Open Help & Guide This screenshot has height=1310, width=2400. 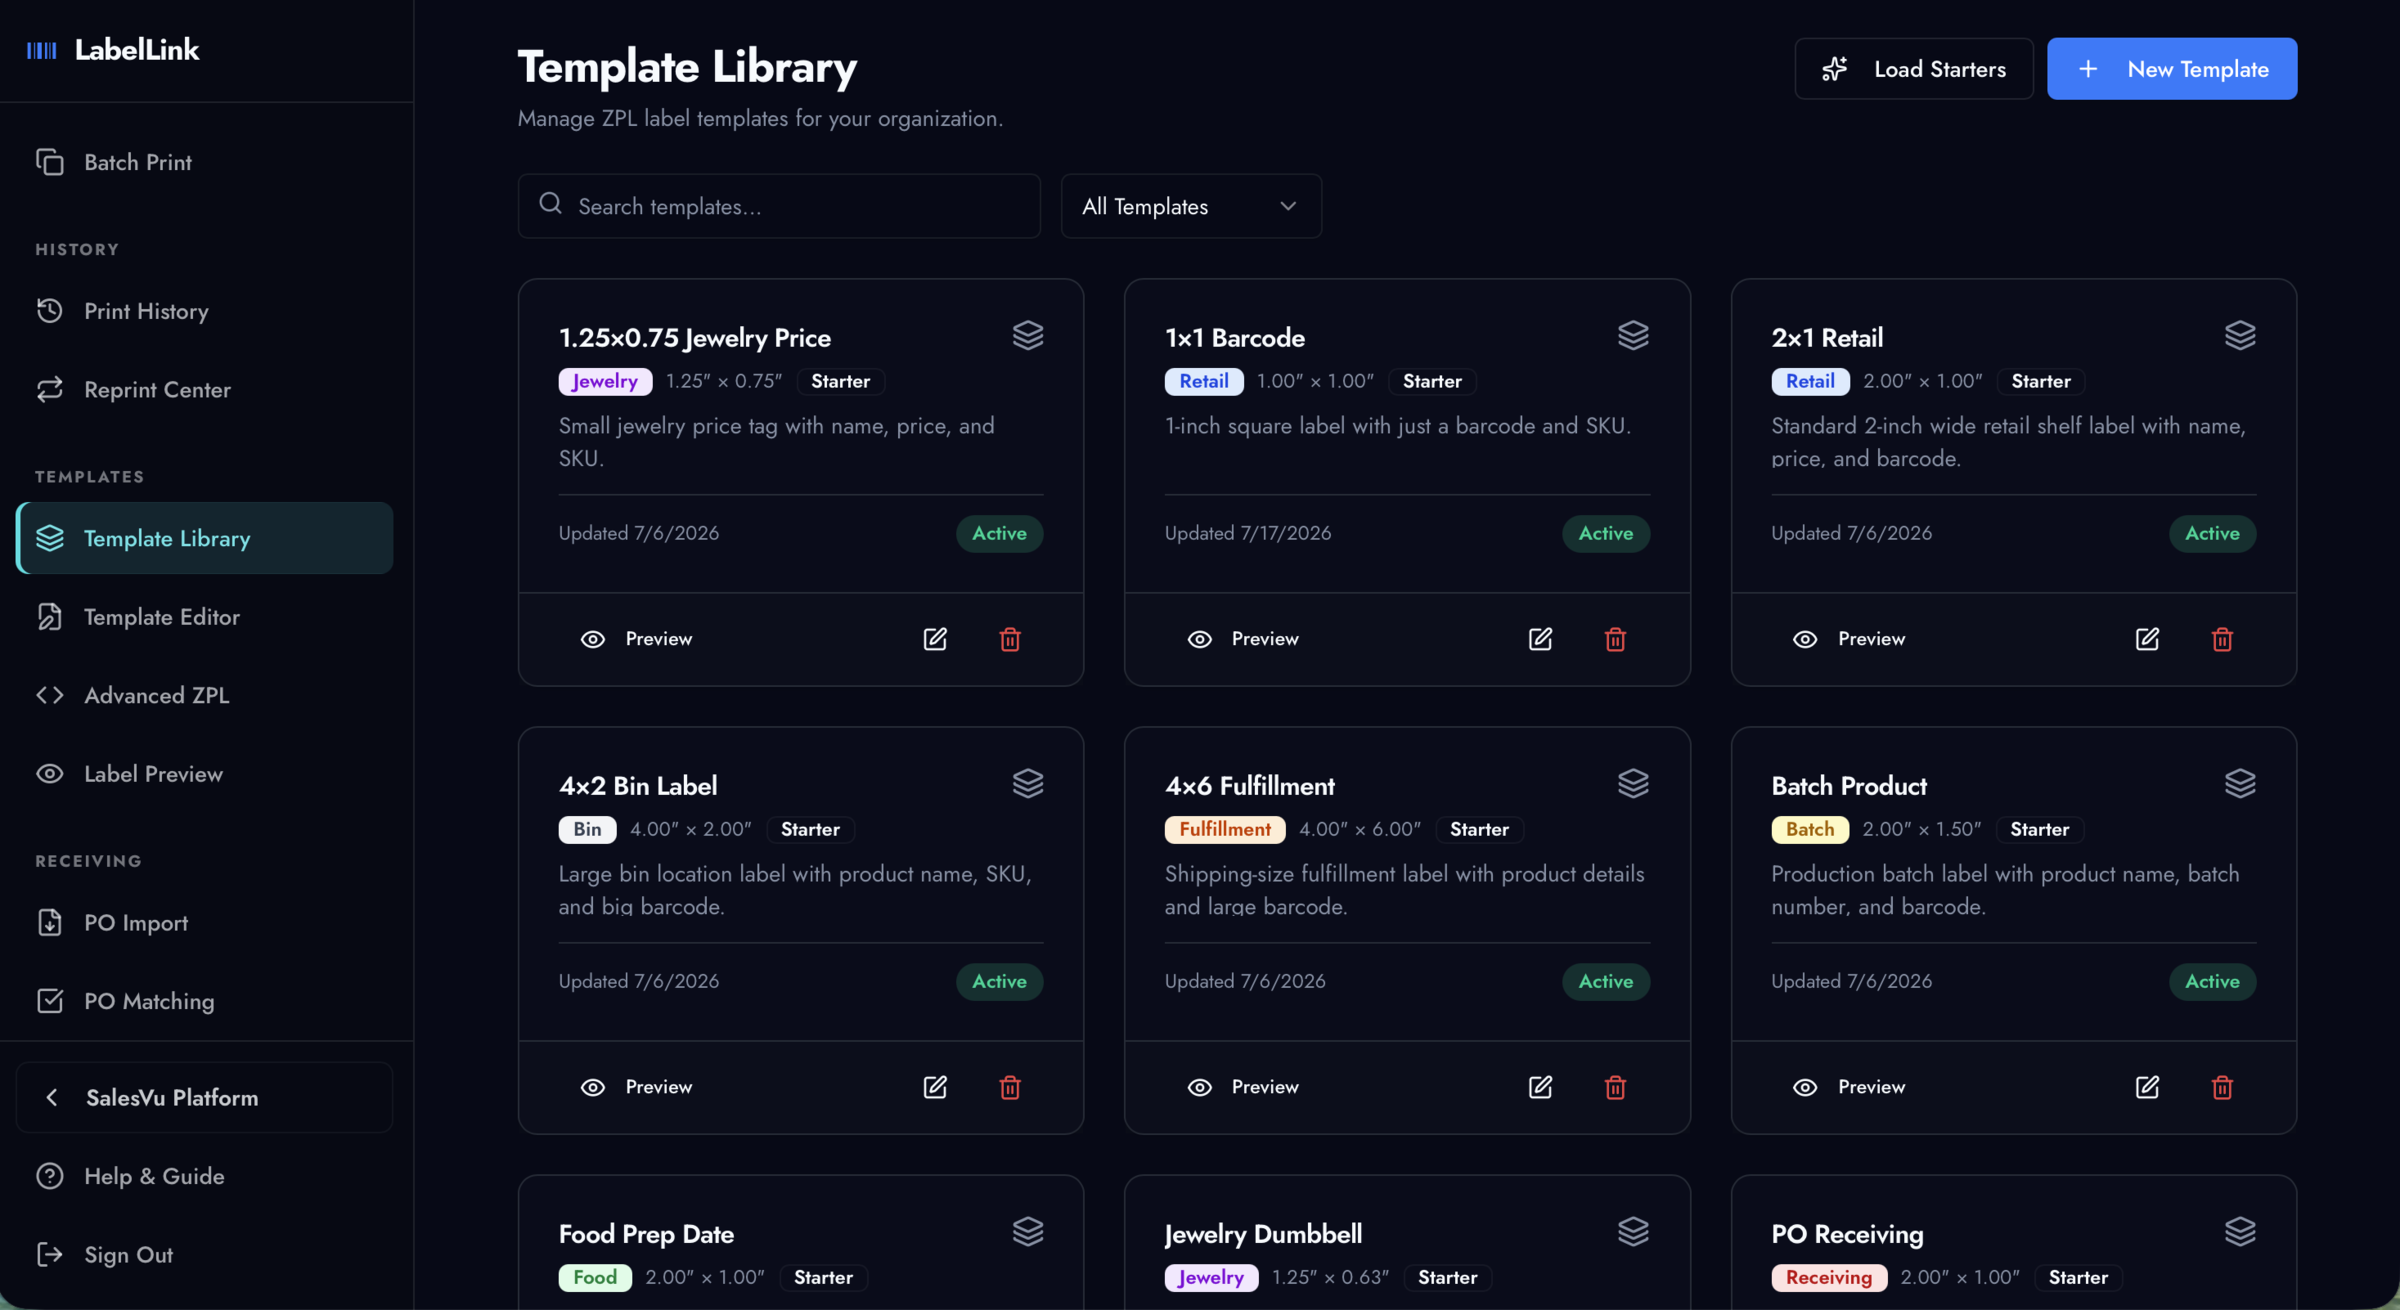pos(205,1176)
